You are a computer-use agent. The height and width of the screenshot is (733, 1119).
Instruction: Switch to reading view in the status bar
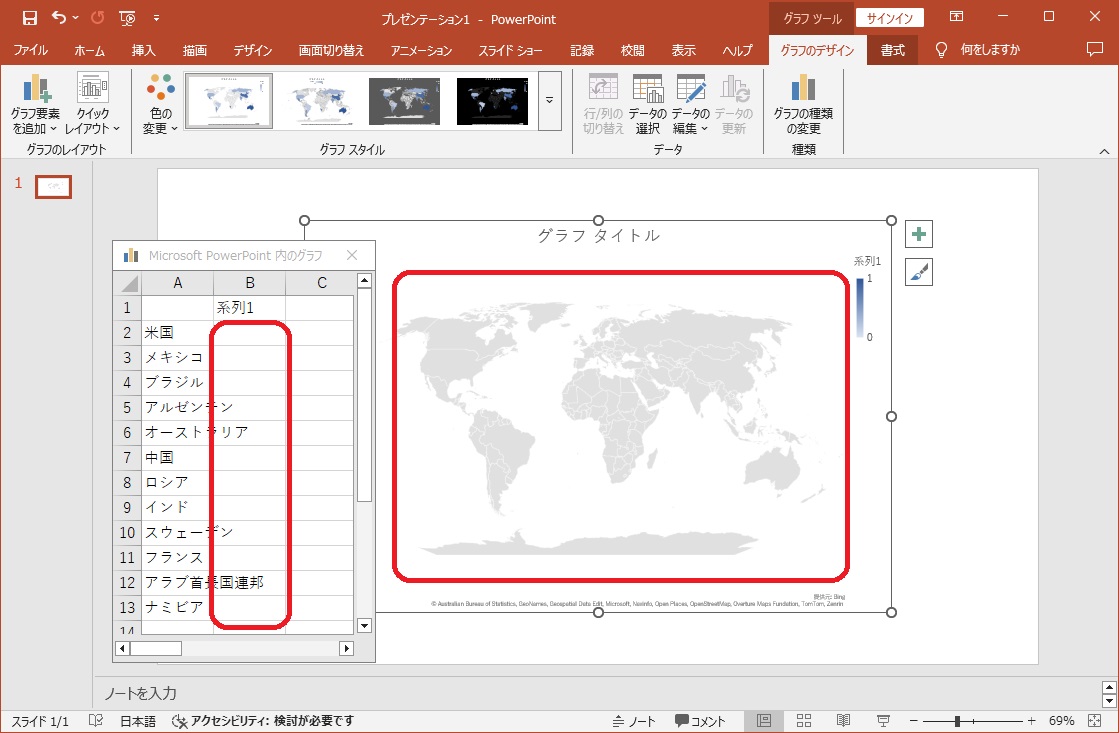[843, 721]
